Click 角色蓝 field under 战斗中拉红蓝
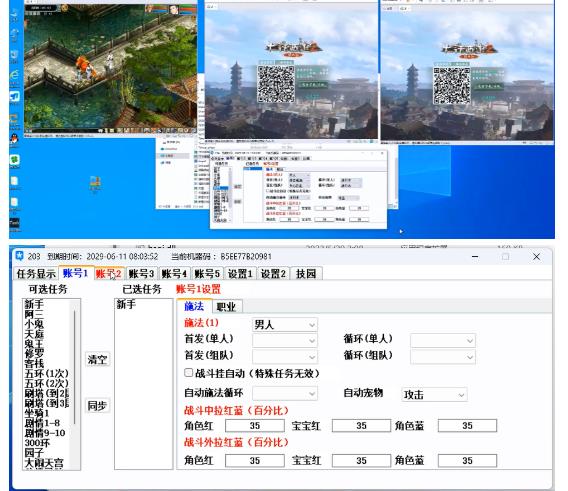The height and width of the screenshot is (491, 568). click(x=467, y=426)
